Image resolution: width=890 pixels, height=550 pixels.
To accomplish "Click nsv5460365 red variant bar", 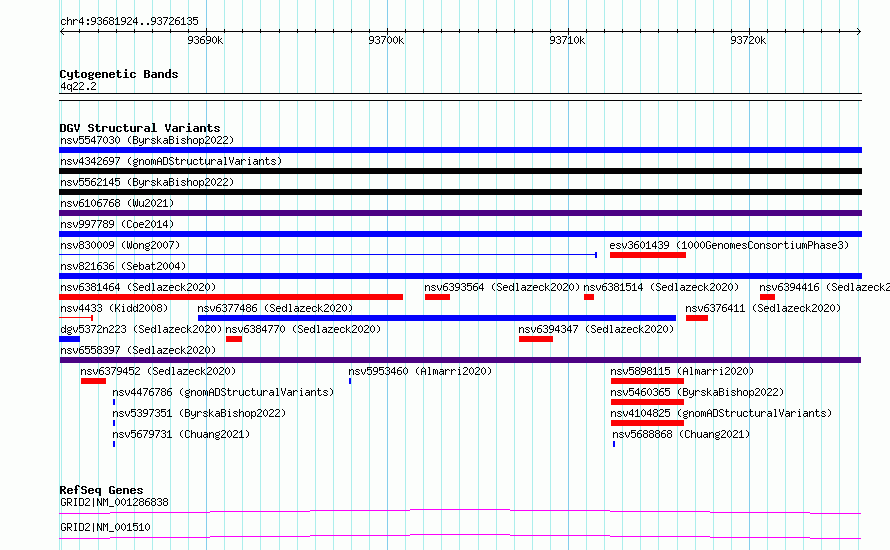I will pyautogui.click(x=647, y=402).
